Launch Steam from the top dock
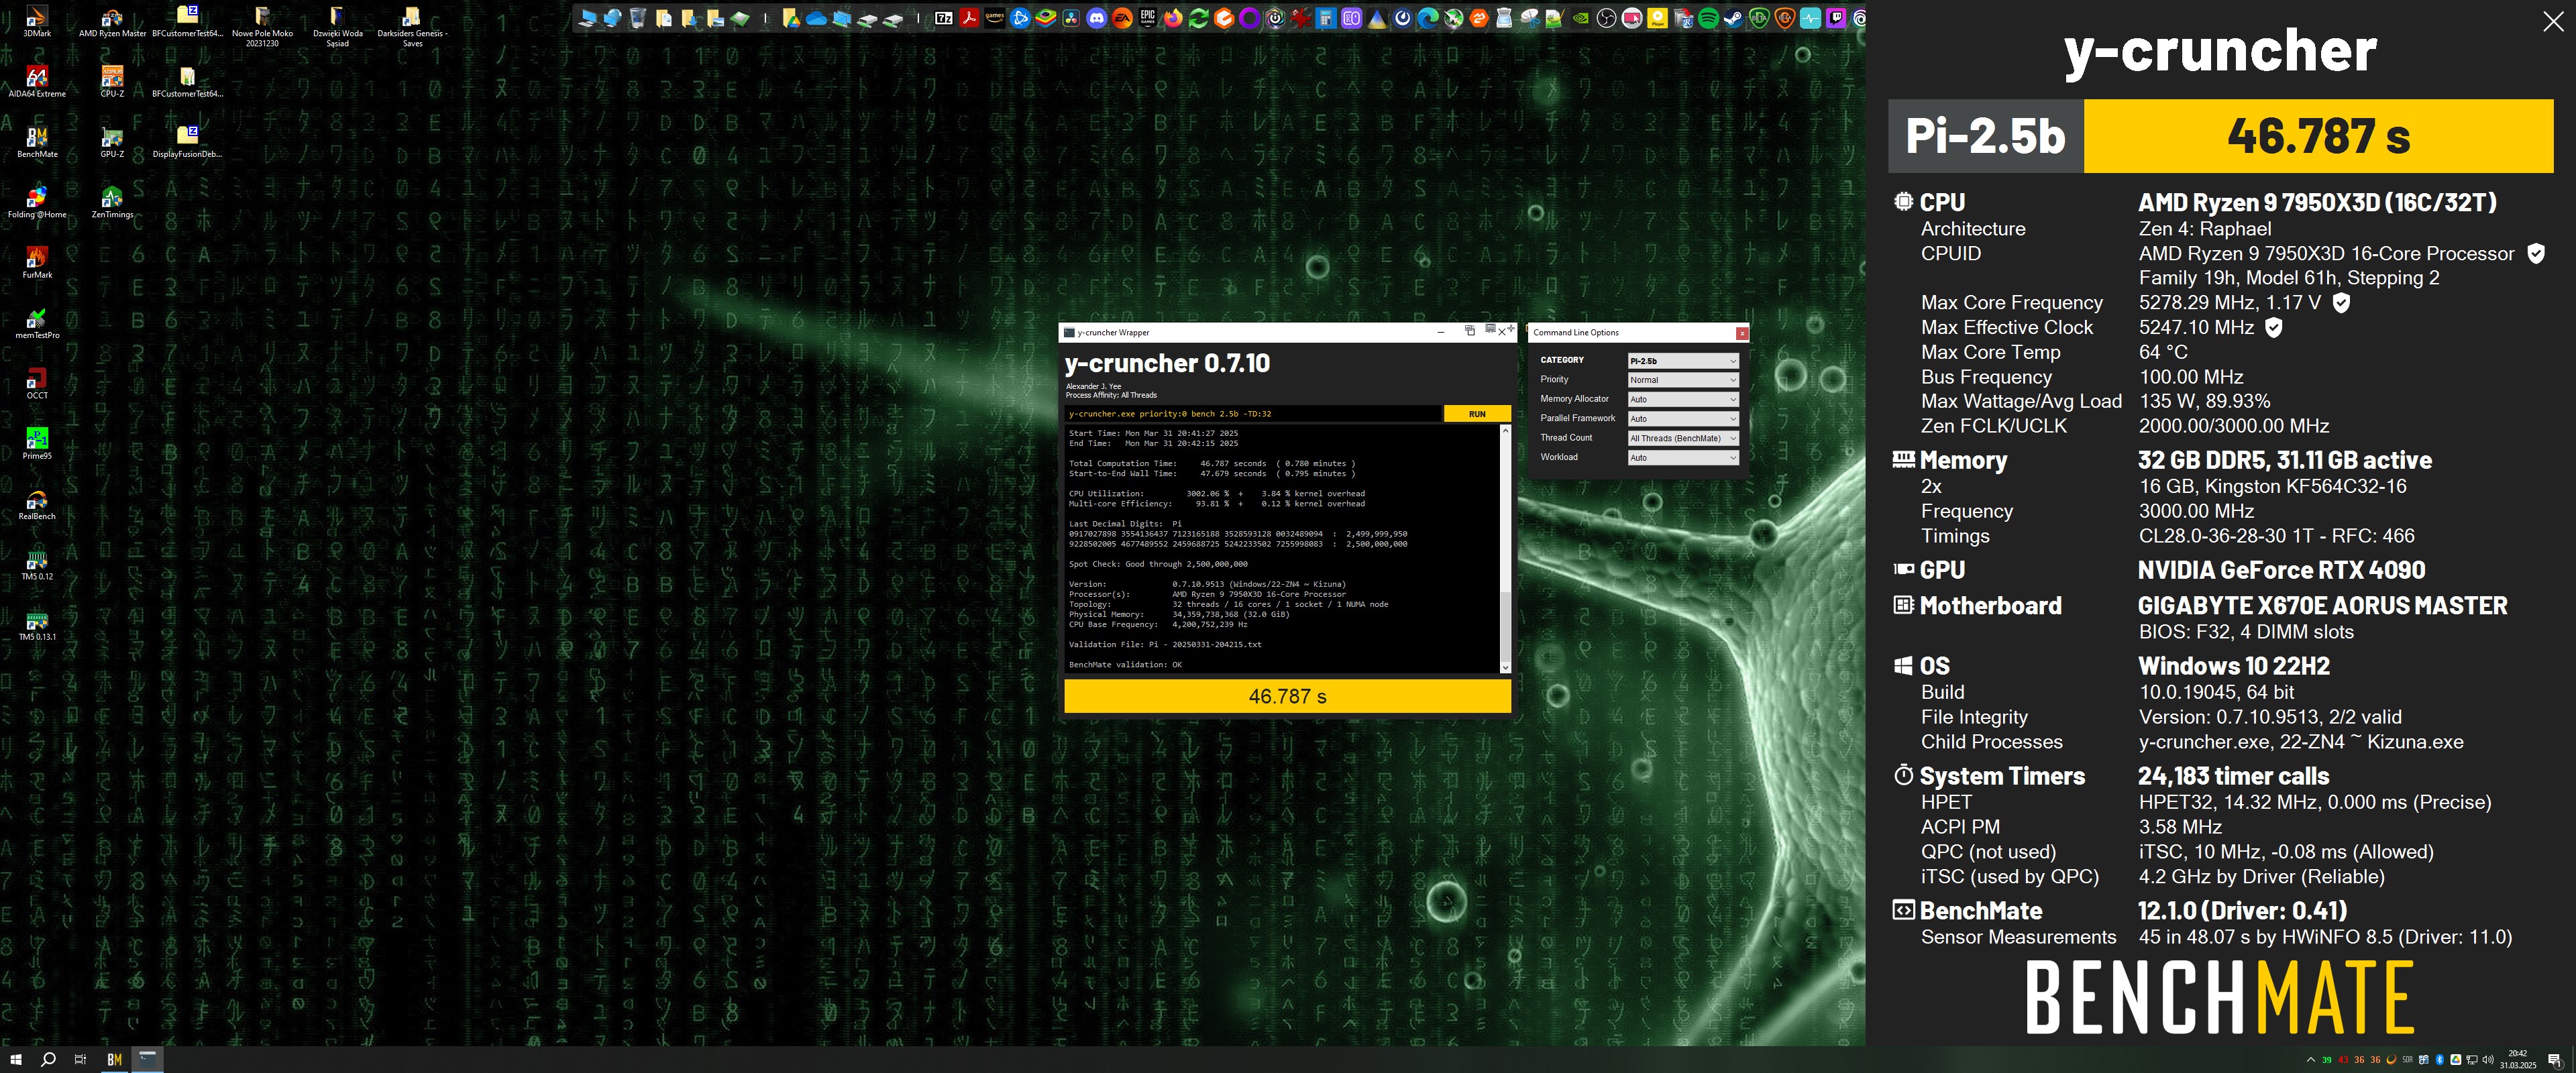This screenshot has width=2576, height=1073. coord(1734,18)
